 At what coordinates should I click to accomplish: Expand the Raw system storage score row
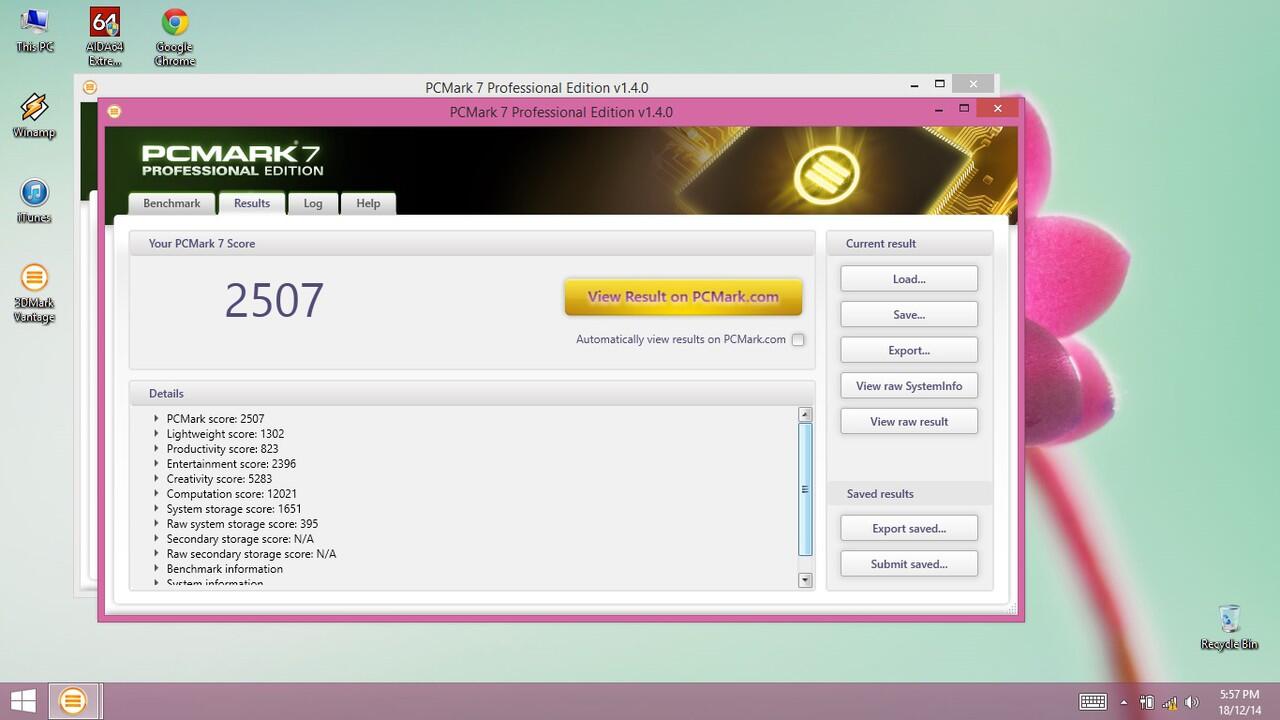[157, 524]
